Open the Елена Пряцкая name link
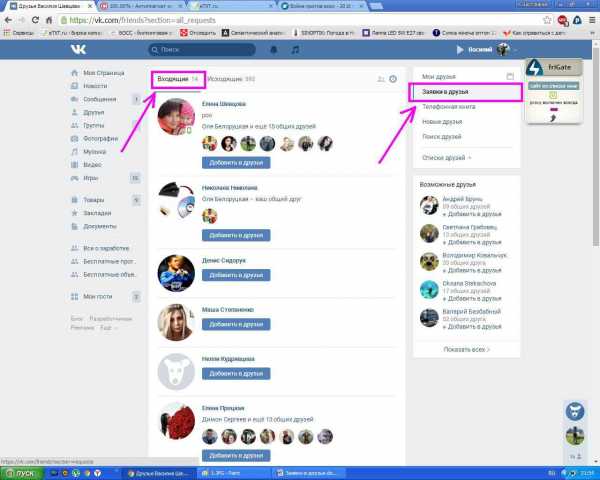 coord(223,408)
